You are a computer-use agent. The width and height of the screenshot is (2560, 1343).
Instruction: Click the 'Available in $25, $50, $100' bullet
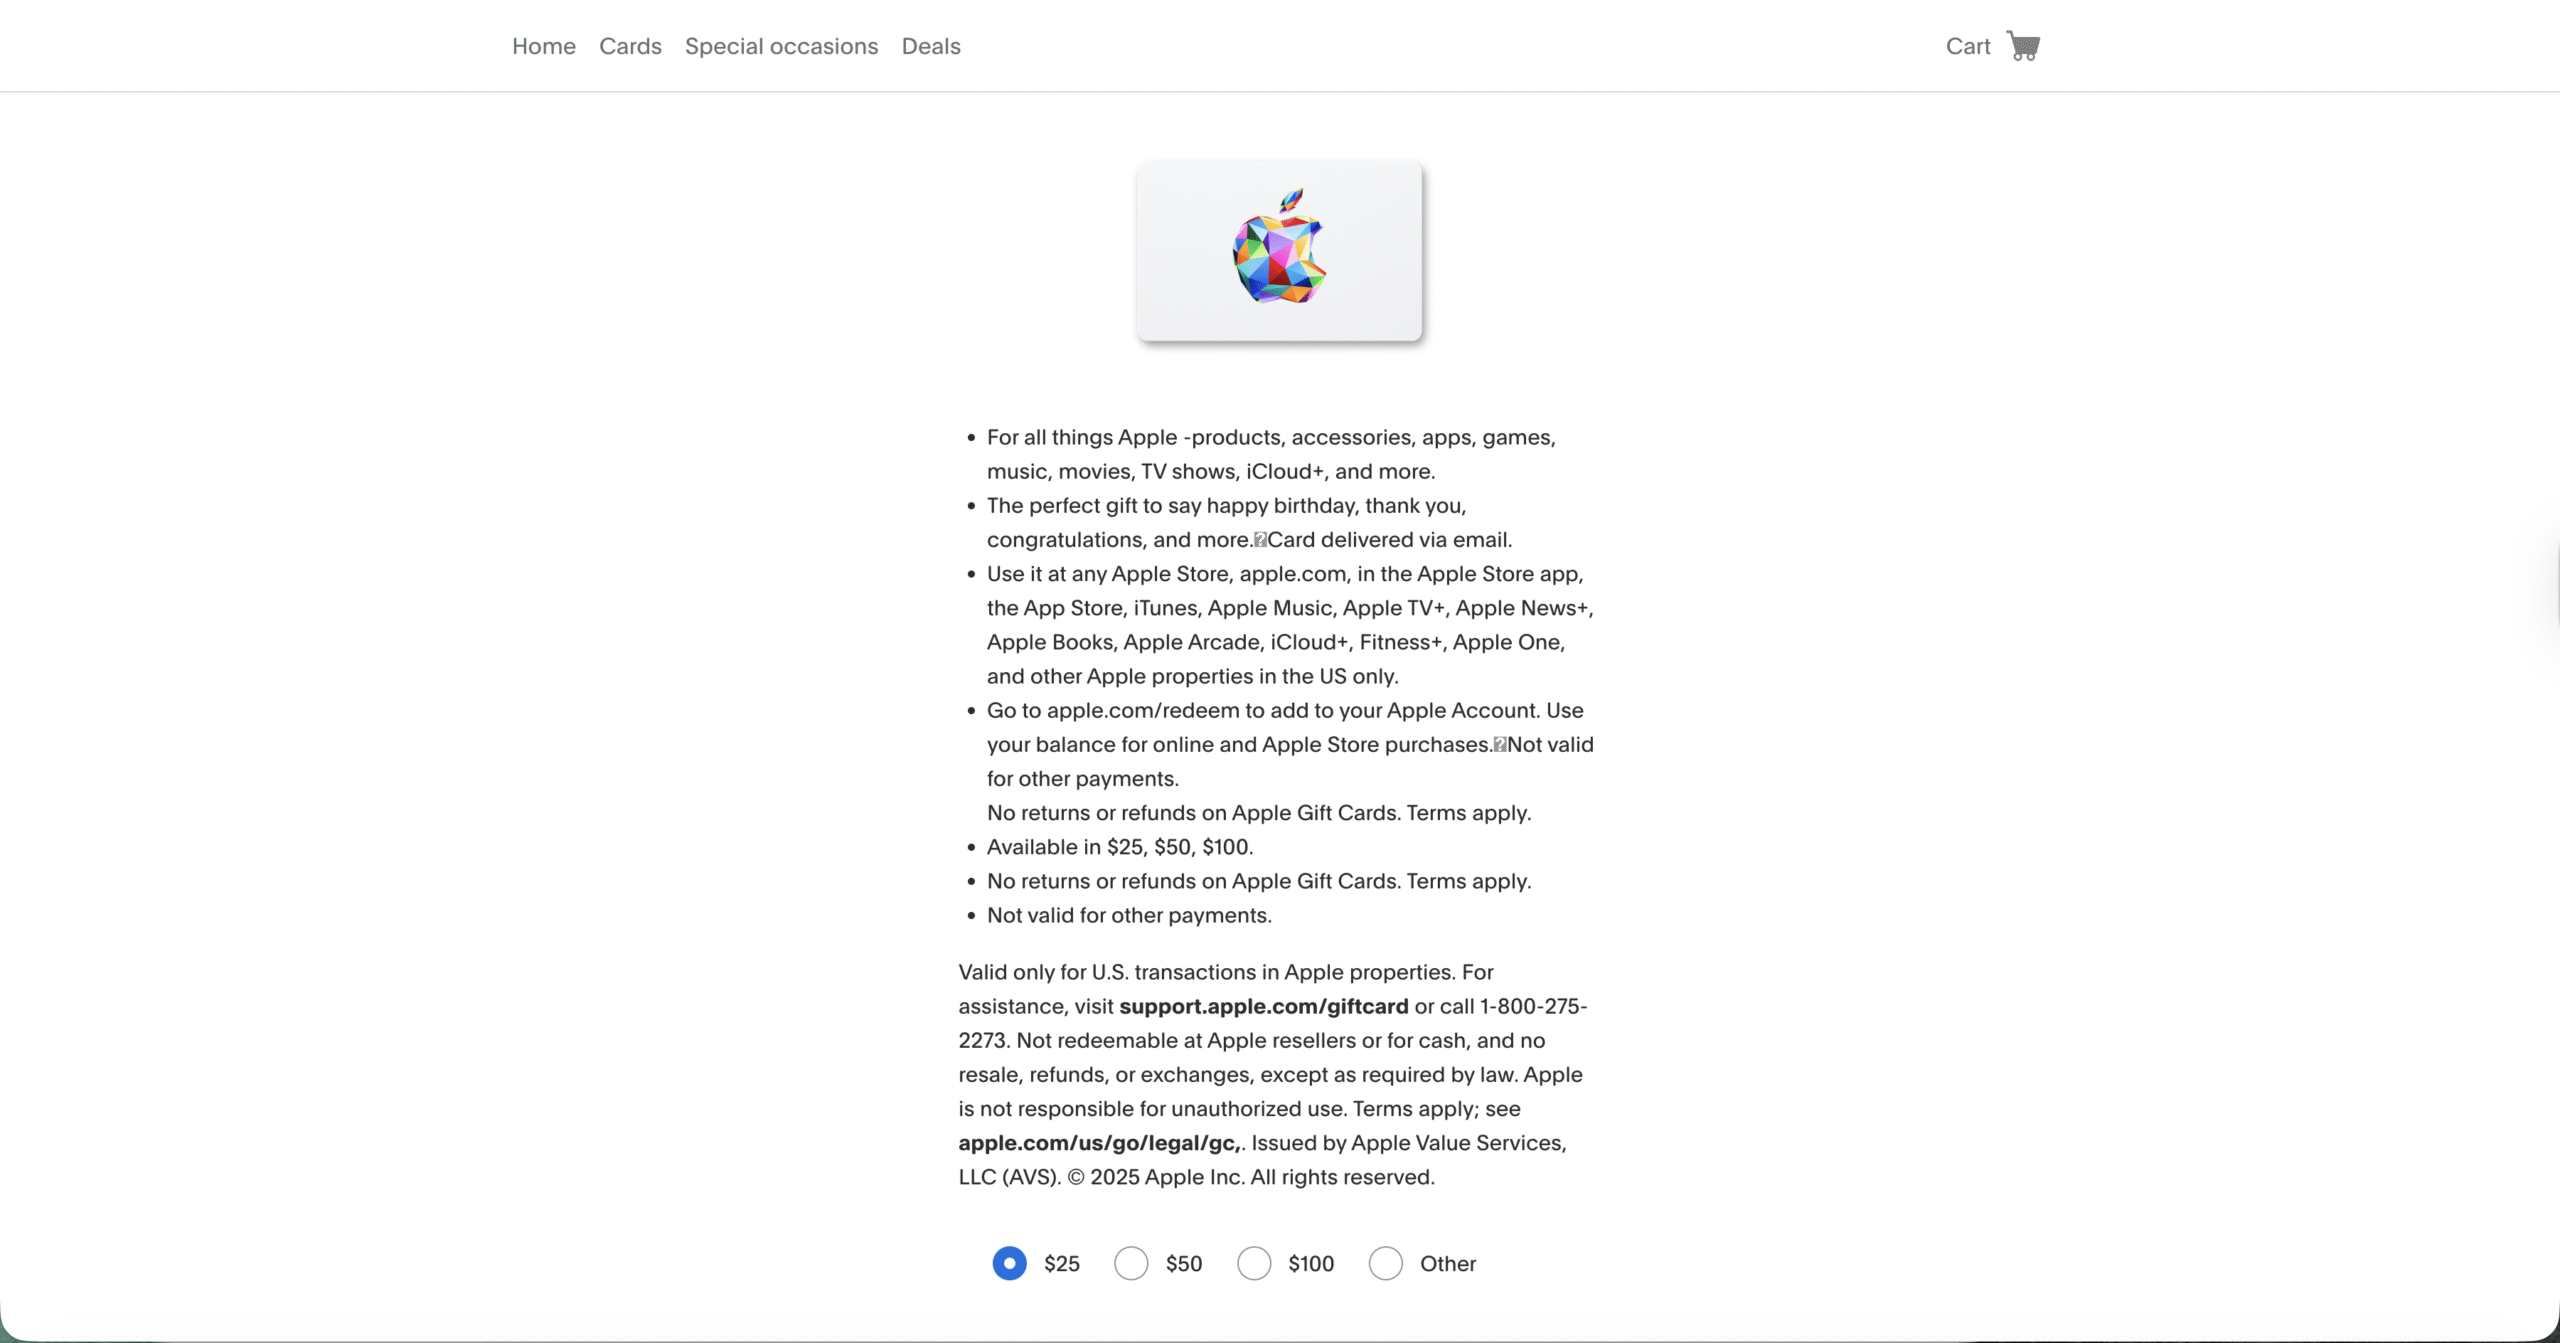1120,847
